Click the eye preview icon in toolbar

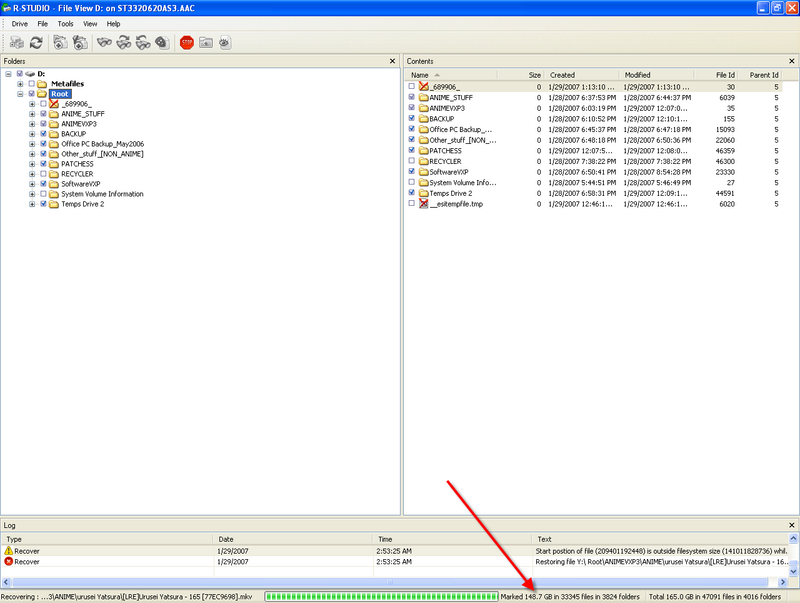[x=225, y=42]
